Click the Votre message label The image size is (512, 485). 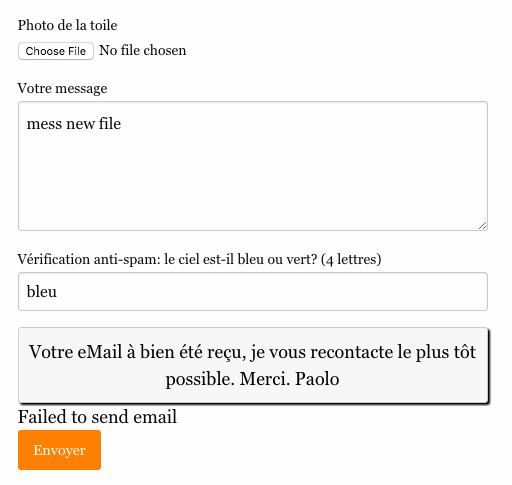(62, 89)
